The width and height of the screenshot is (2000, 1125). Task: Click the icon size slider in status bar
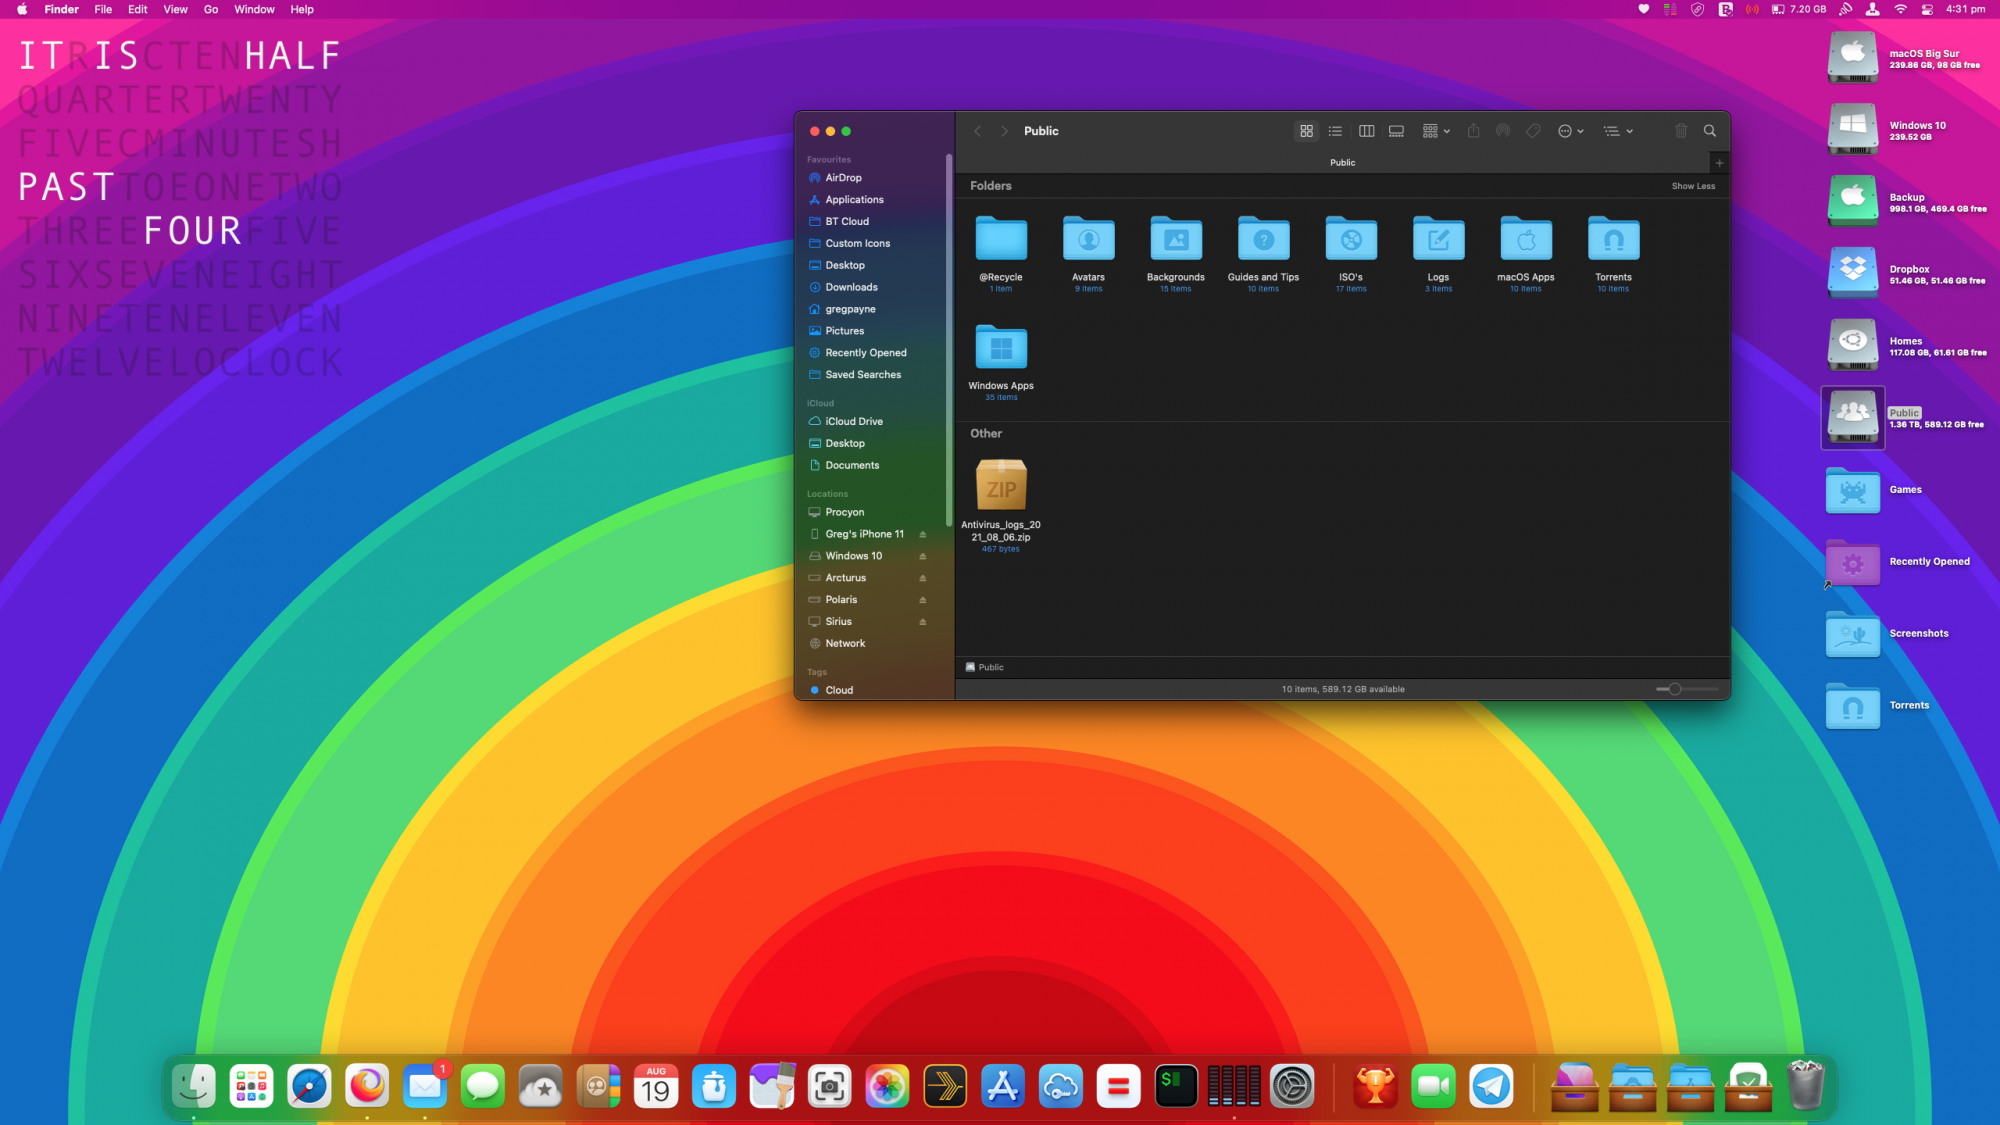pyautogui.click(x=1675, y=689)
